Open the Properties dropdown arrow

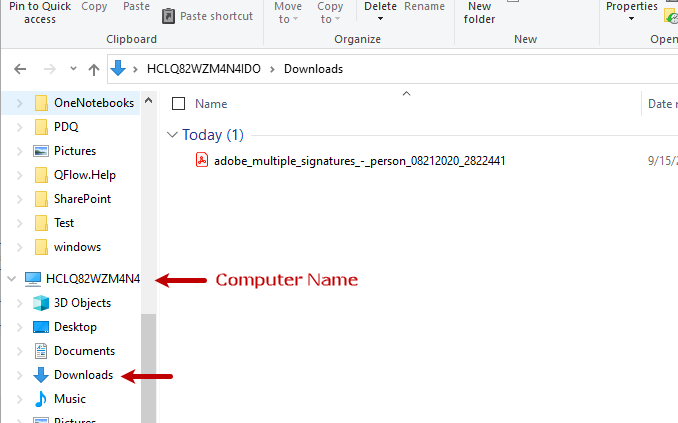[631, 19]
